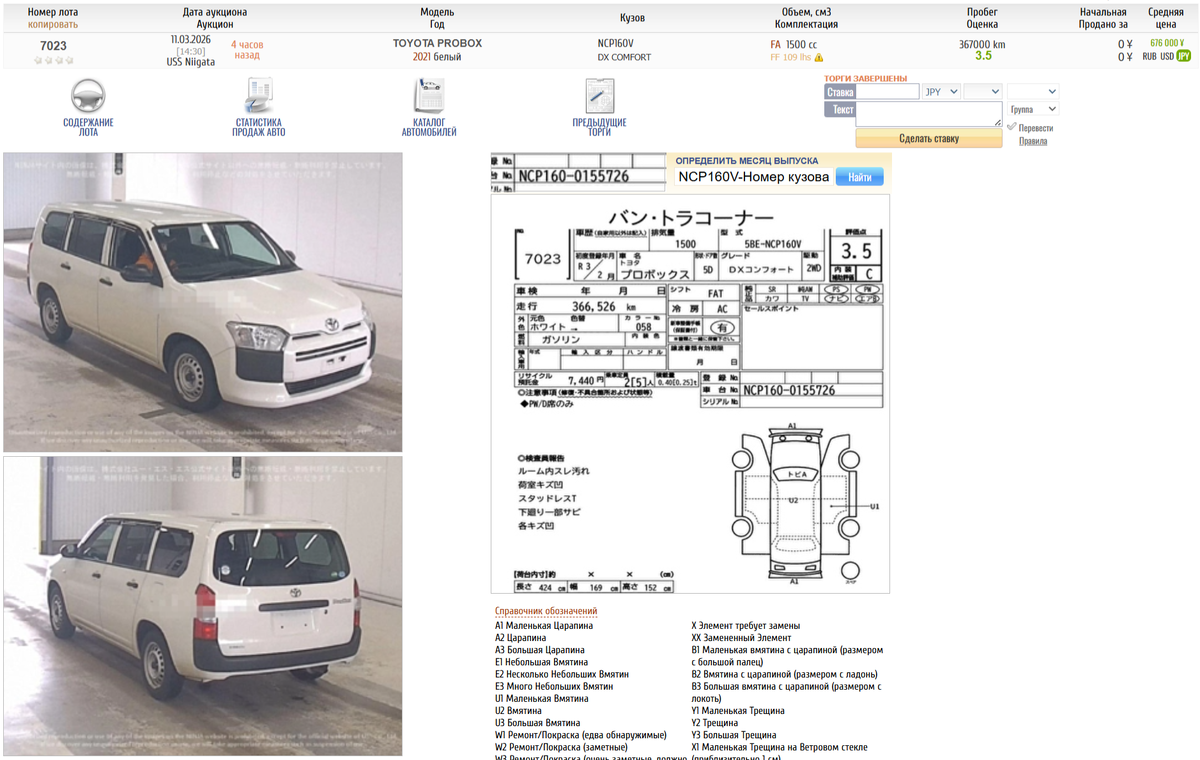Screen dimensions: 1200x760
Task: Click the checkmark icon beside Перевести
Action: pyautogui.click(x=1012, y=127)
